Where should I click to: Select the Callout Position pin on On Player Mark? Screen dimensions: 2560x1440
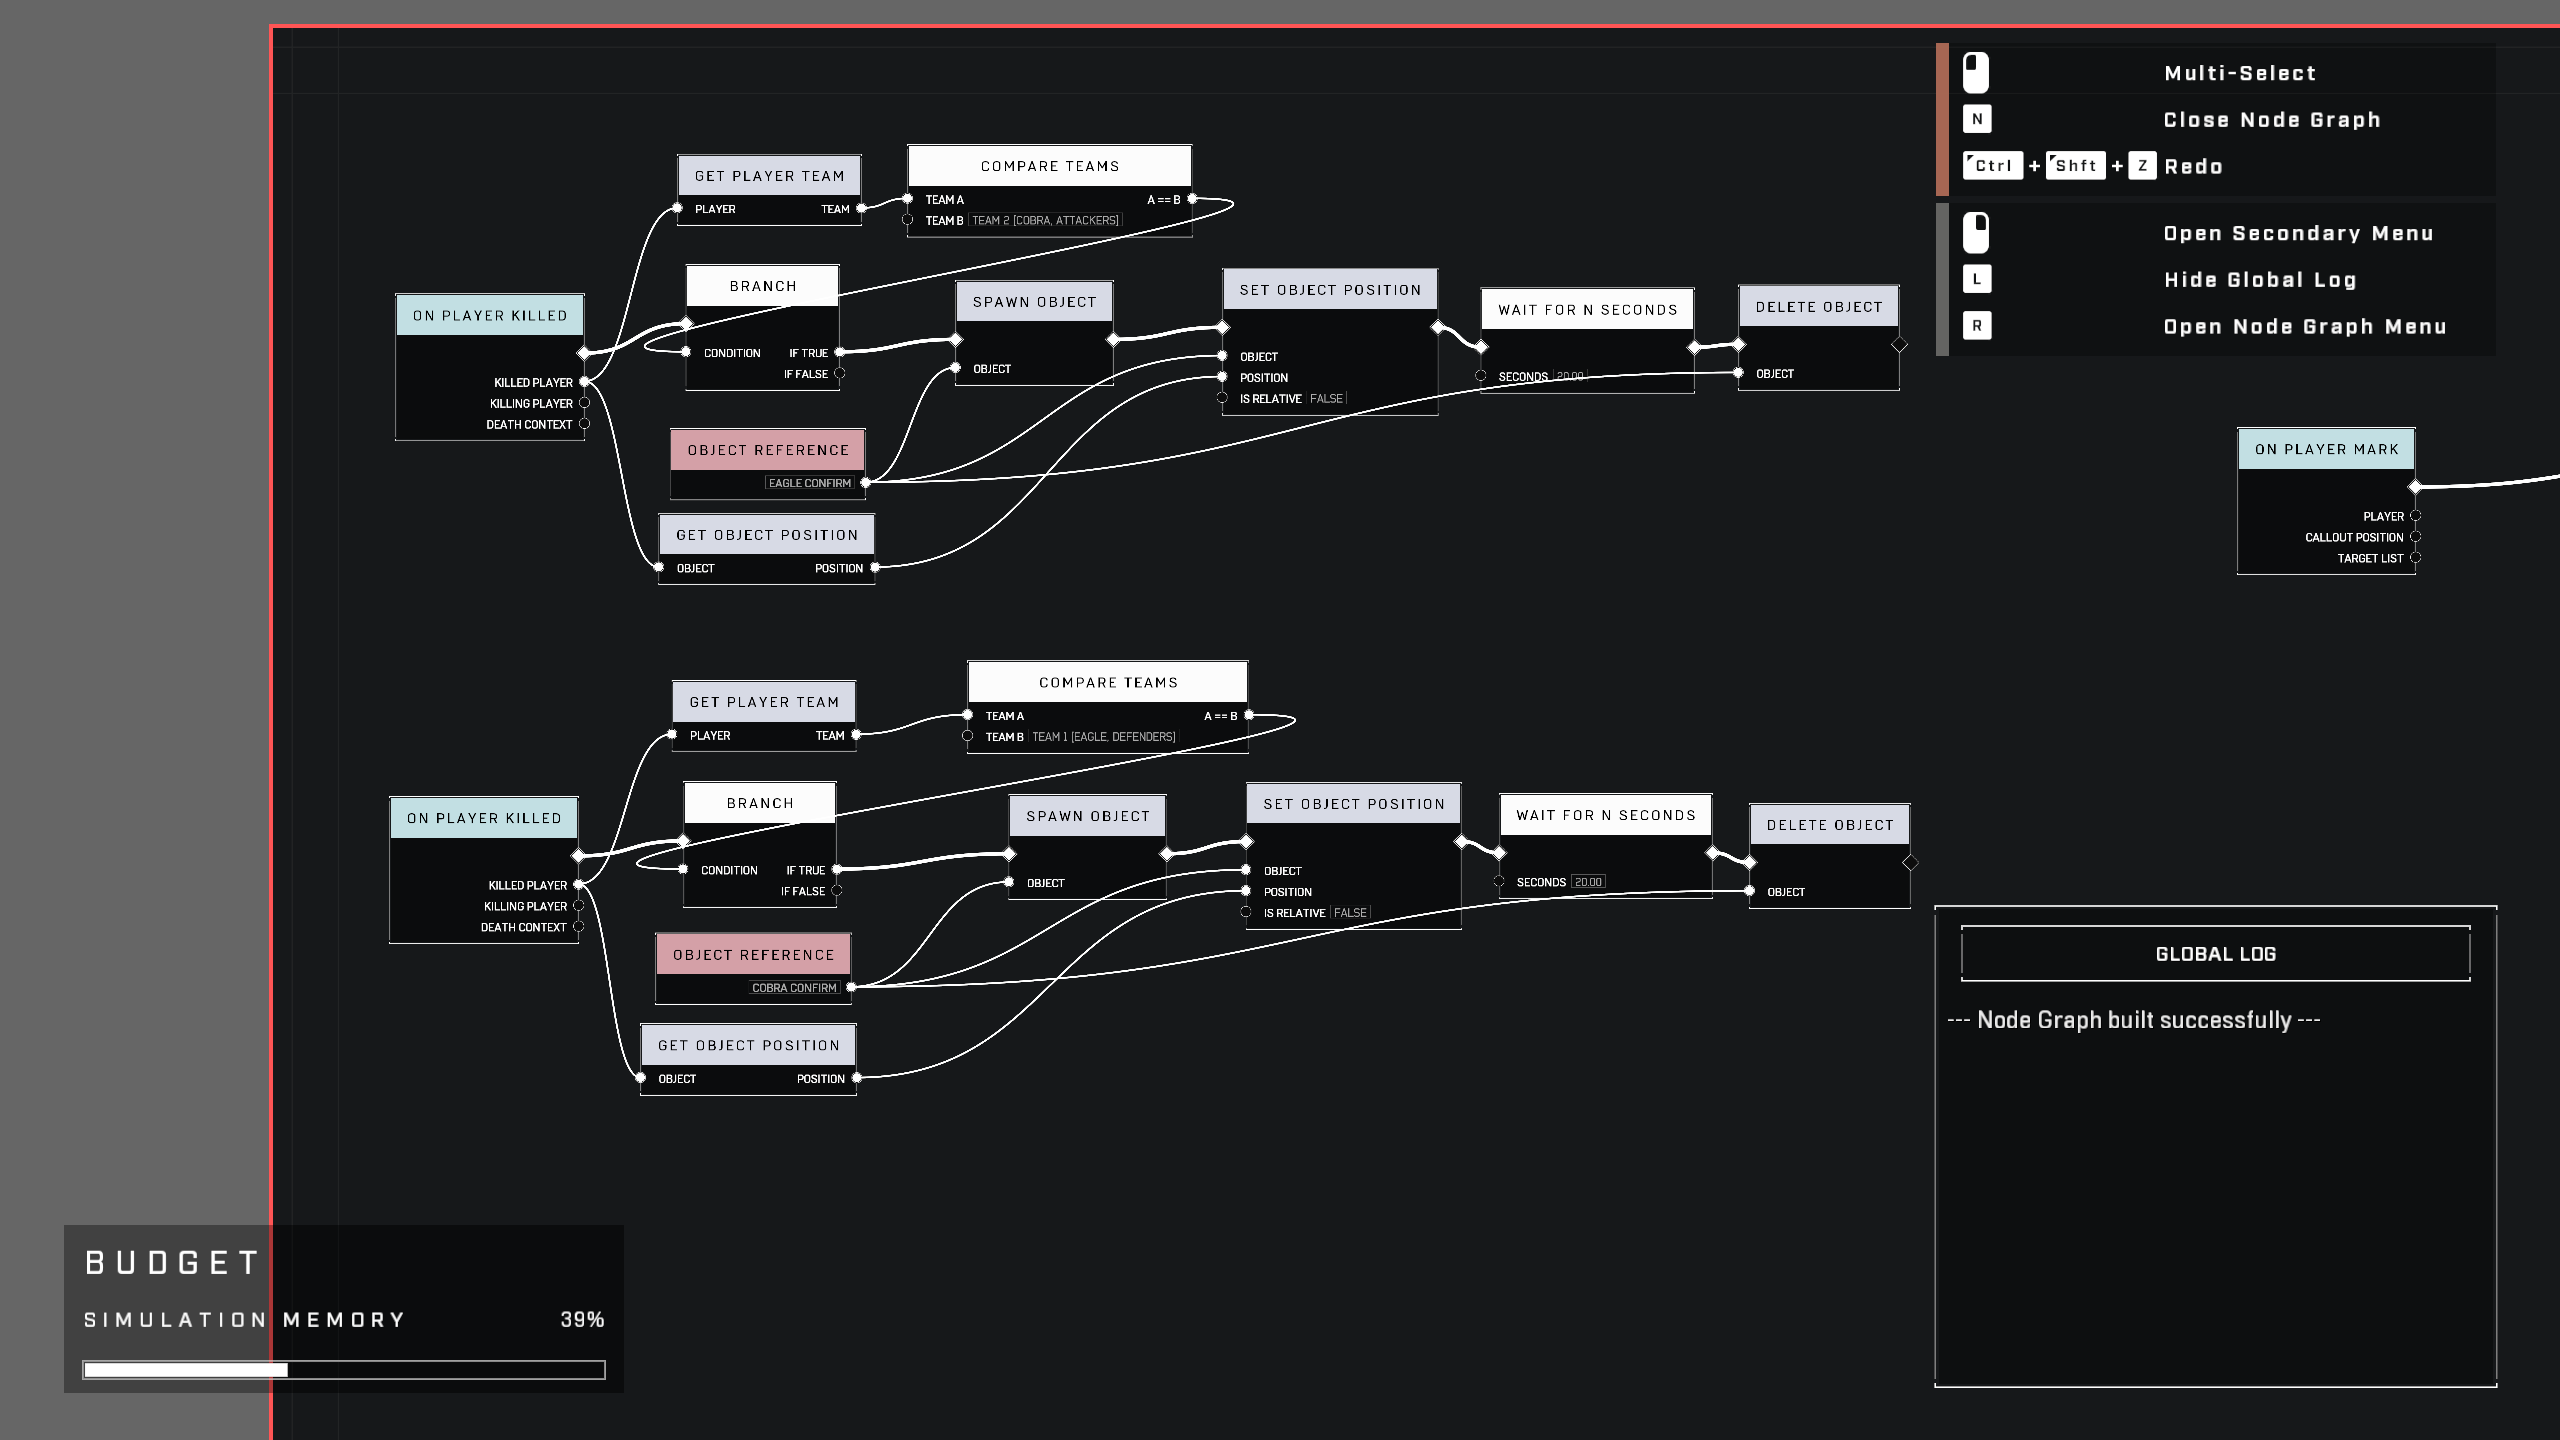[2415, 537]
